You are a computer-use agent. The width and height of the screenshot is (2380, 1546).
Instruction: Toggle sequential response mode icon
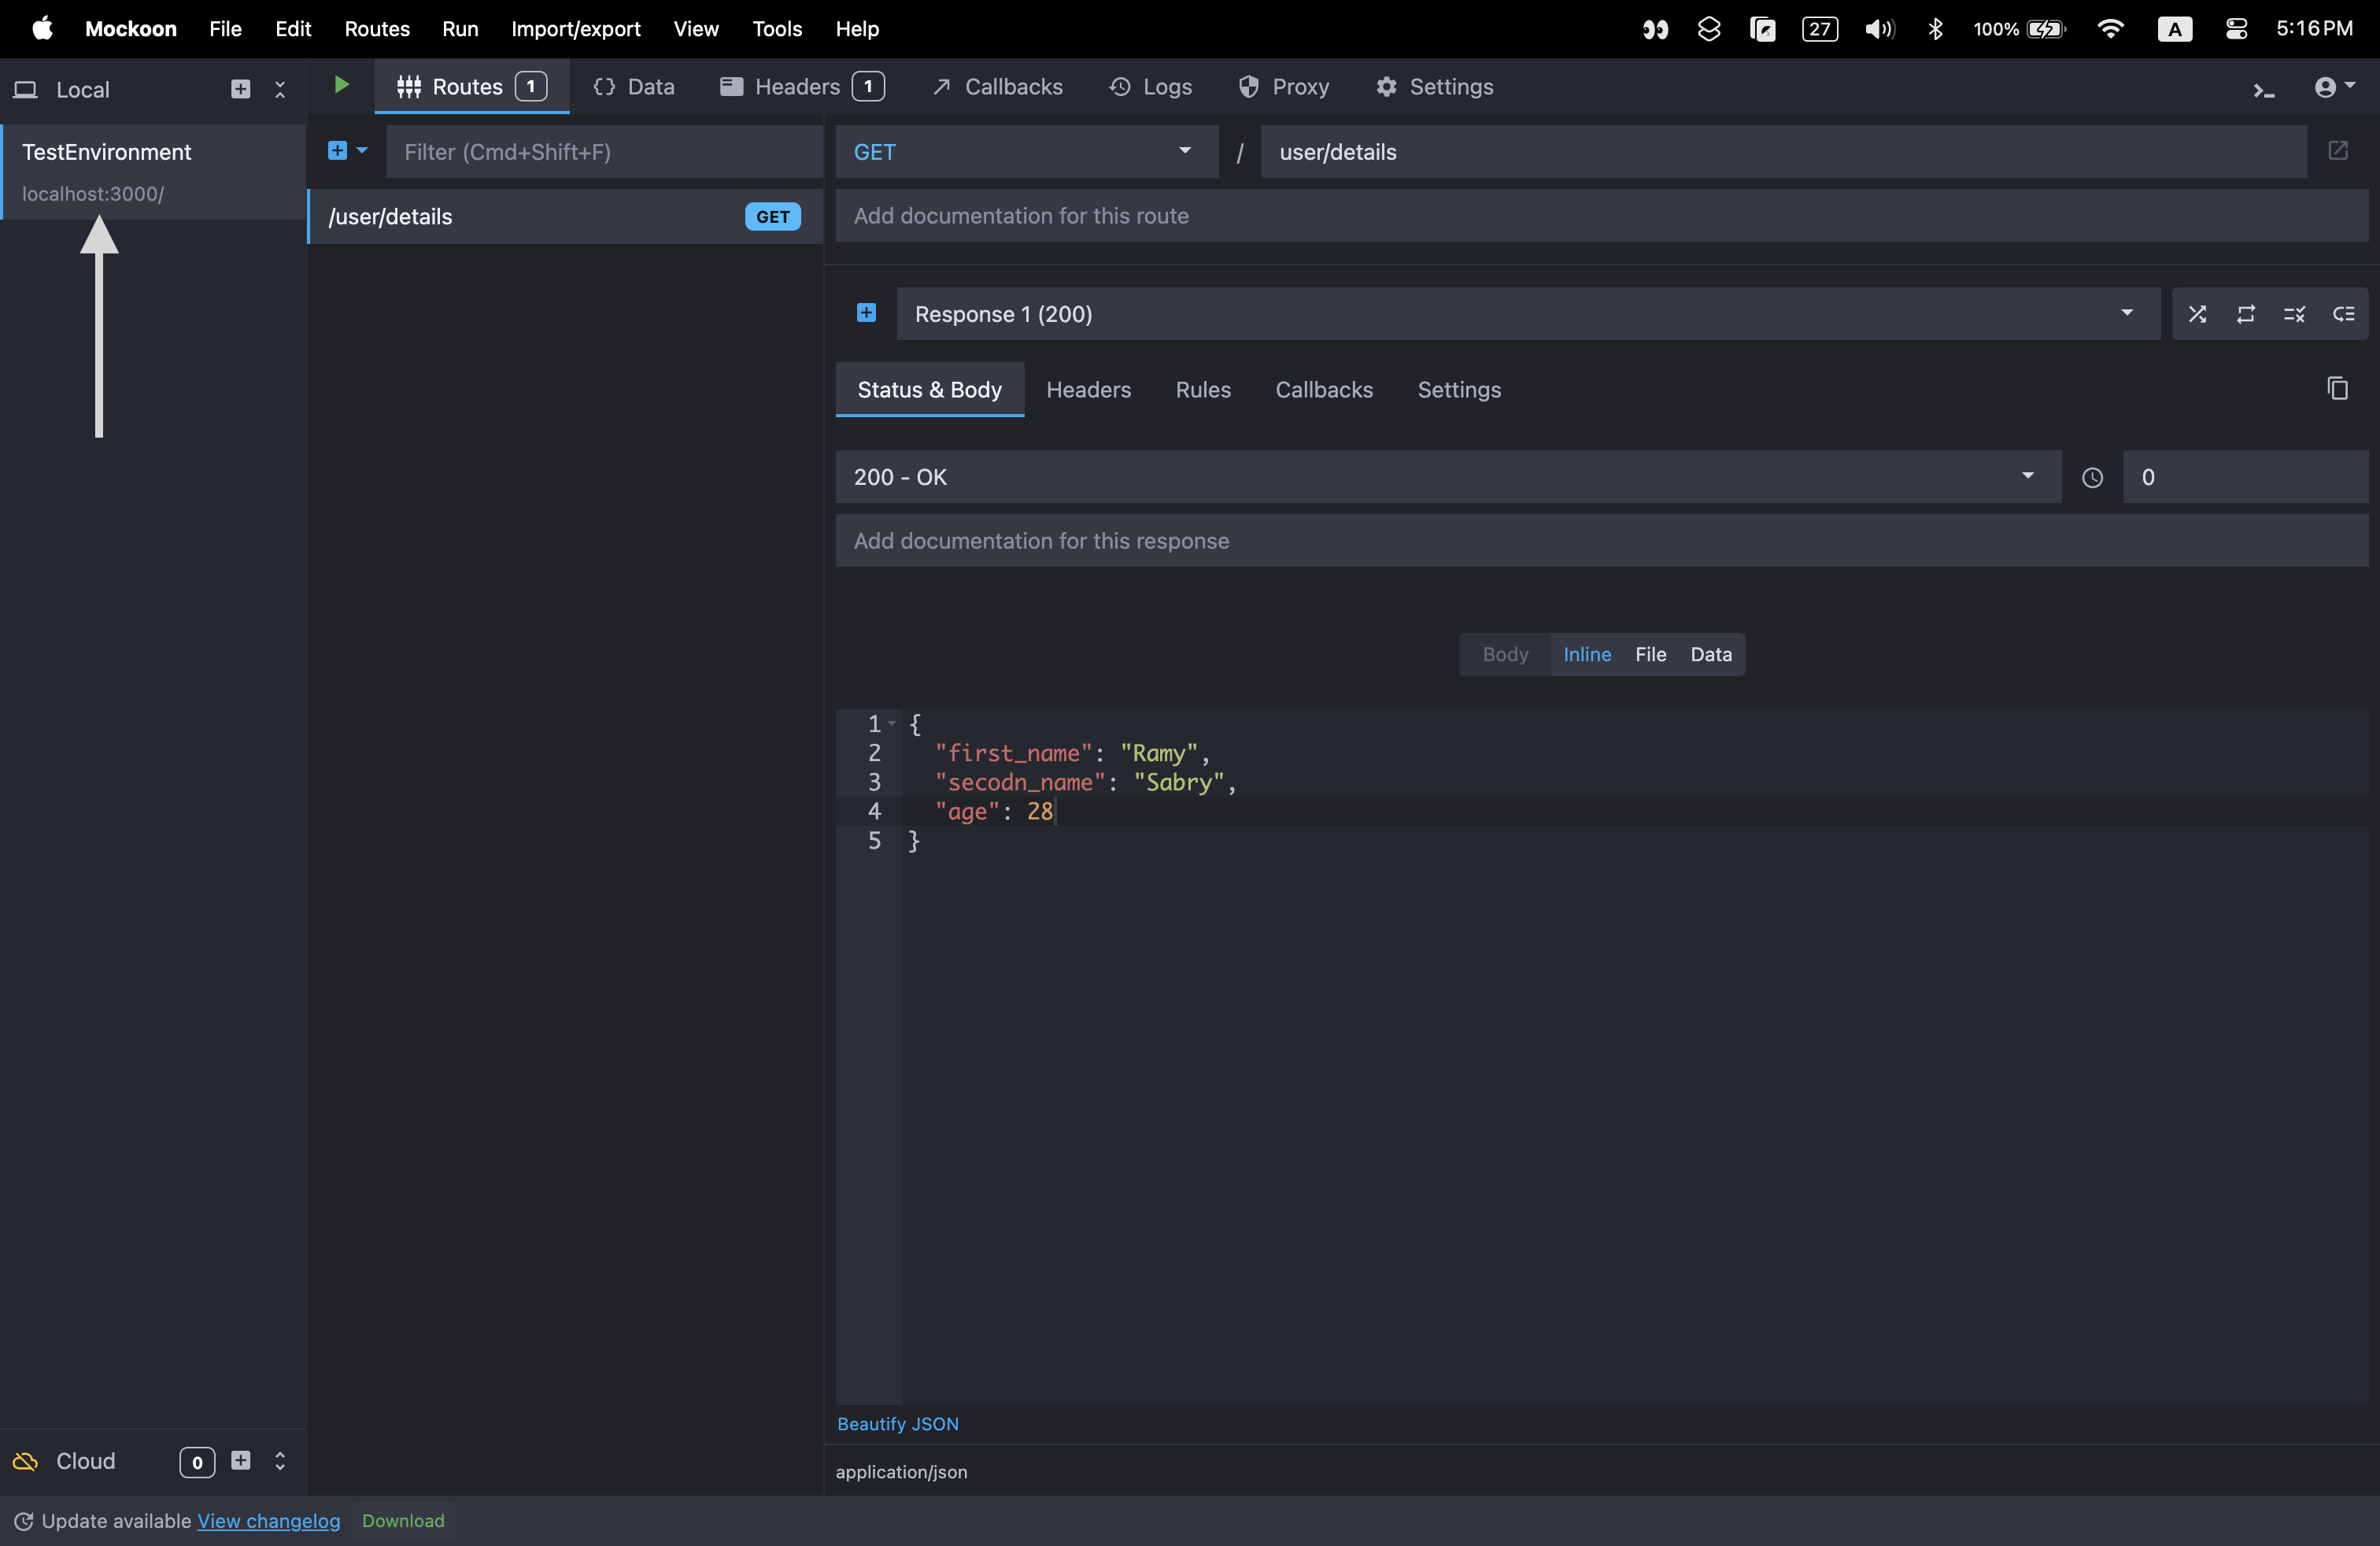(x=2246, y=314)
